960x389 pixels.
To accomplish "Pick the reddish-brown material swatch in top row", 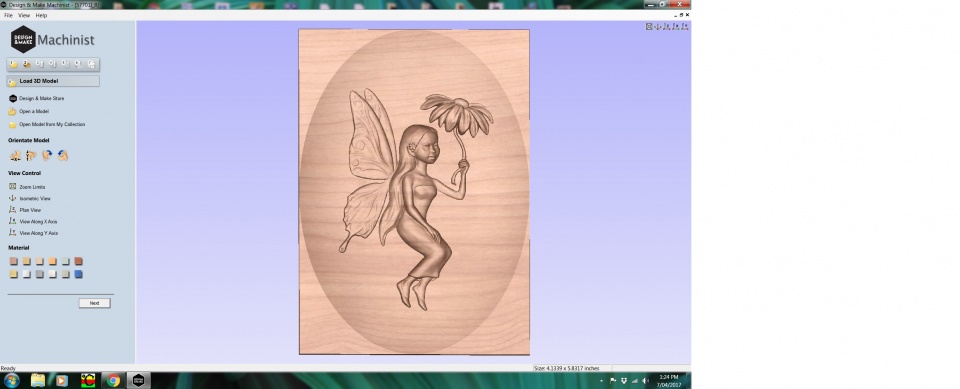I will click(x=78, y=261).
